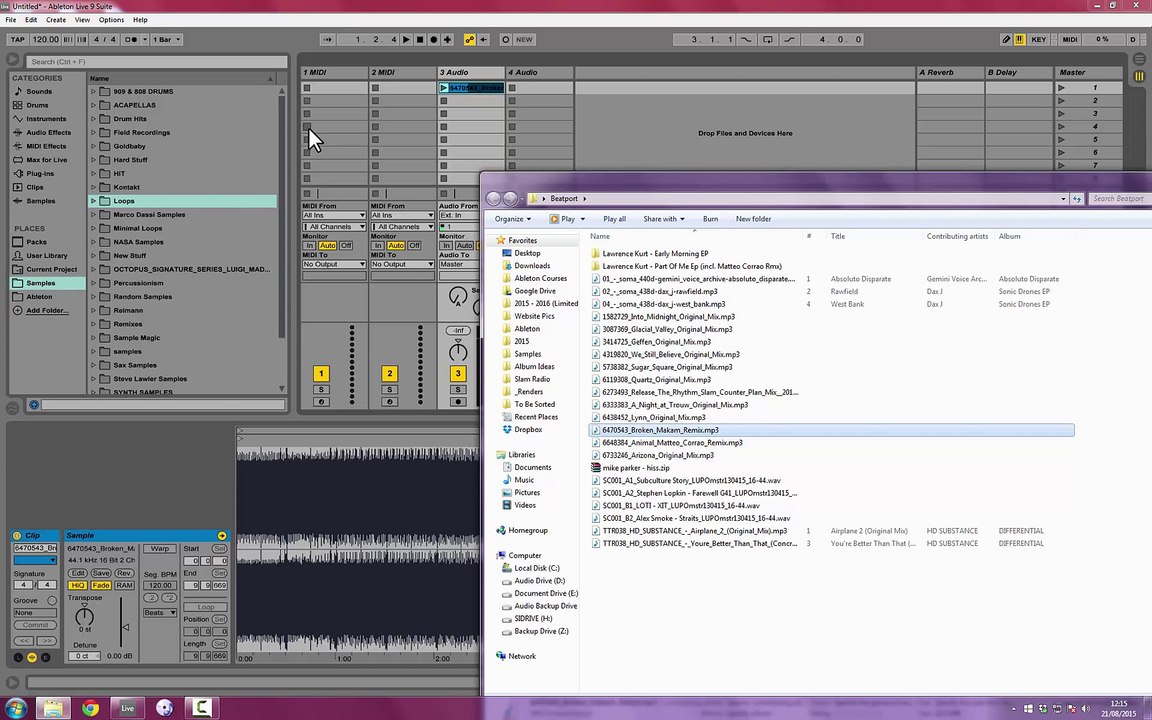Expand the Loops folder in browser
This screenshot has width=1152, height=720.
pos(93,201)
